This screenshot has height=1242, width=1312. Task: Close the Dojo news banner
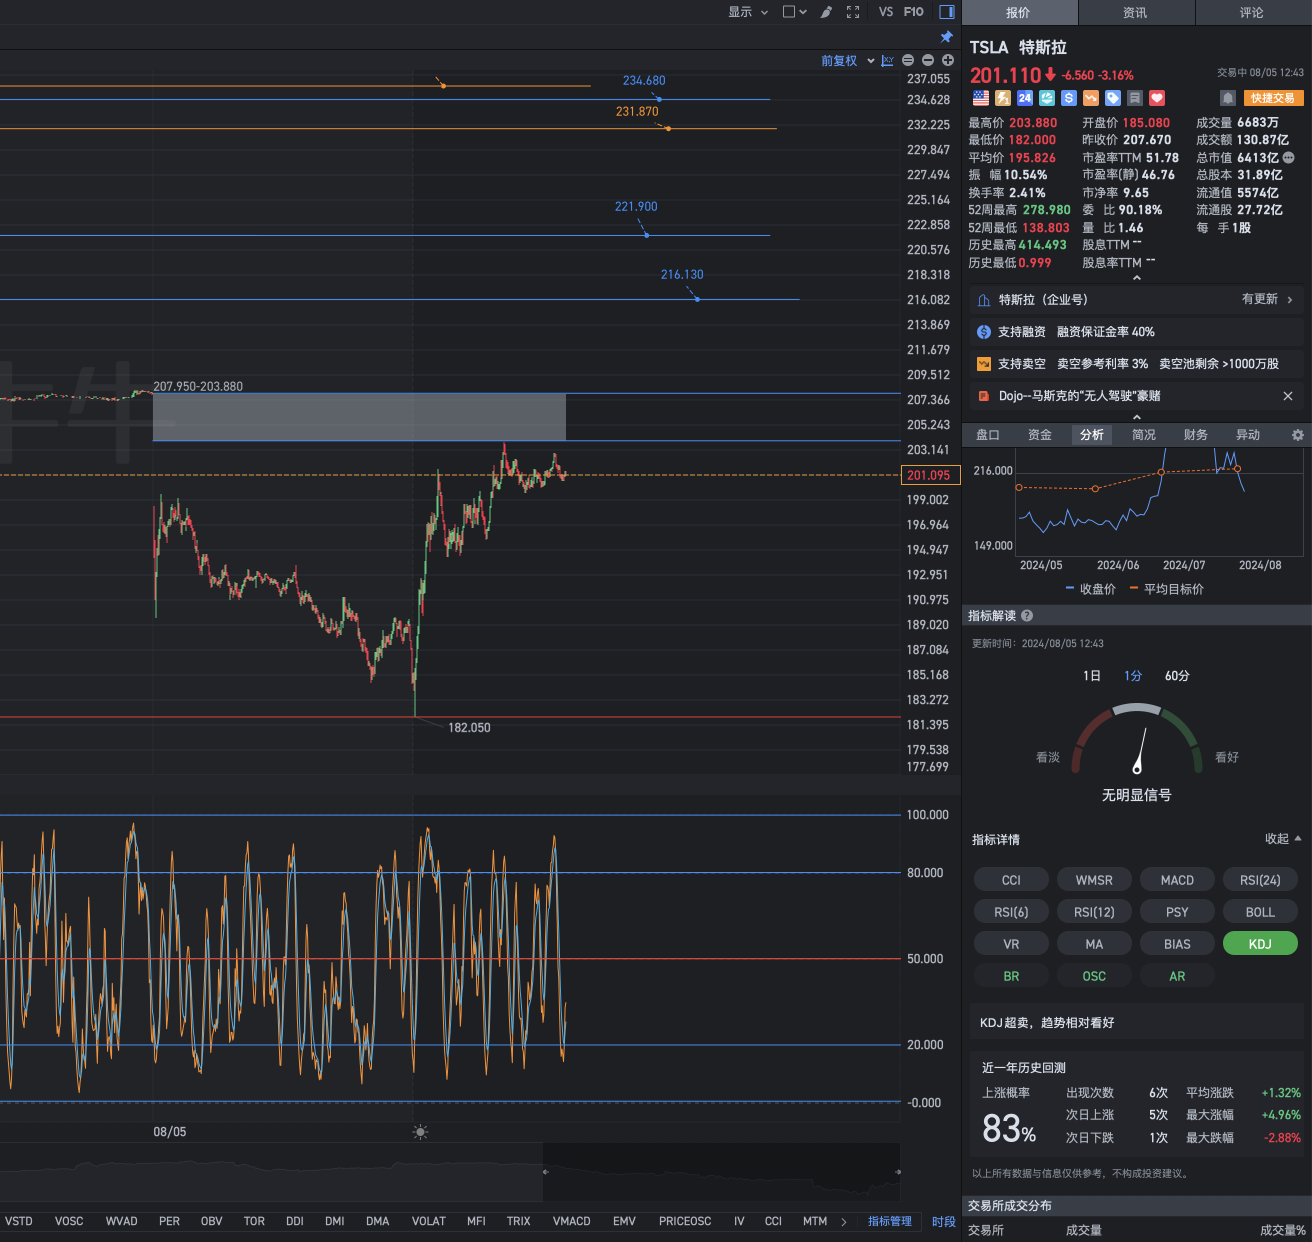[x=1288, y=396]
